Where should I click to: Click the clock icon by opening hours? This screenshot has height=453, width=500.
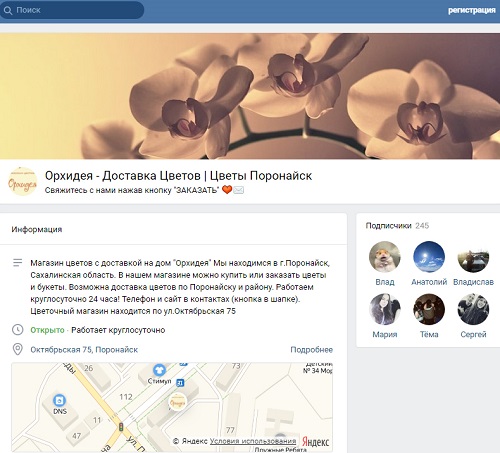coord(17,330)
